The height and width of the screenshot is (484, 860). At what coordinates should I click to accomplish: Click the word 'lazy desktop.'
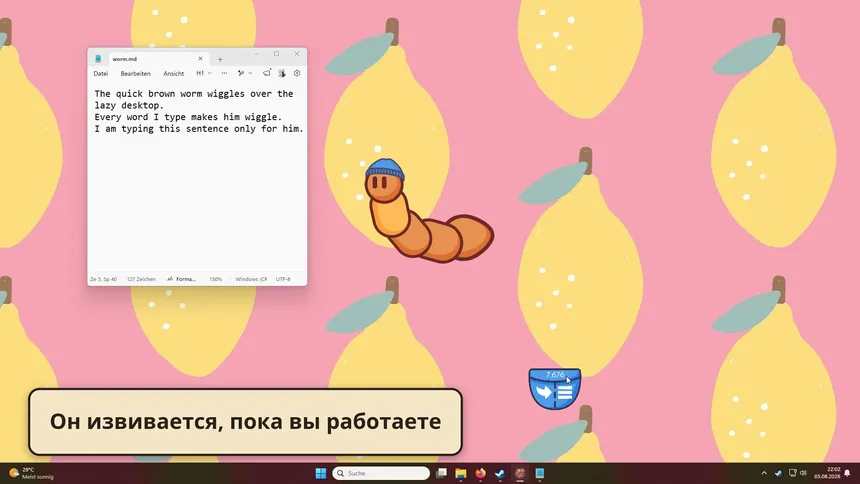[129, 105]
